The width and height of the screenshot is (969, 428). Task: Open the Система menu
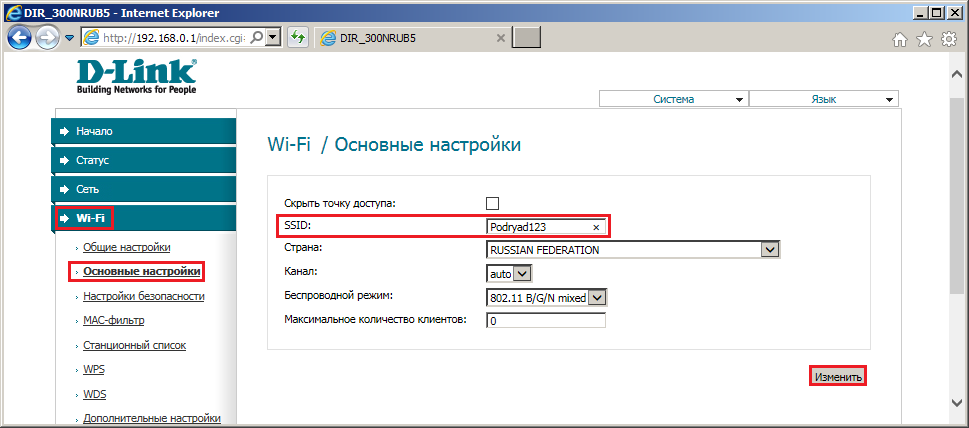click(x=674, y=99)
